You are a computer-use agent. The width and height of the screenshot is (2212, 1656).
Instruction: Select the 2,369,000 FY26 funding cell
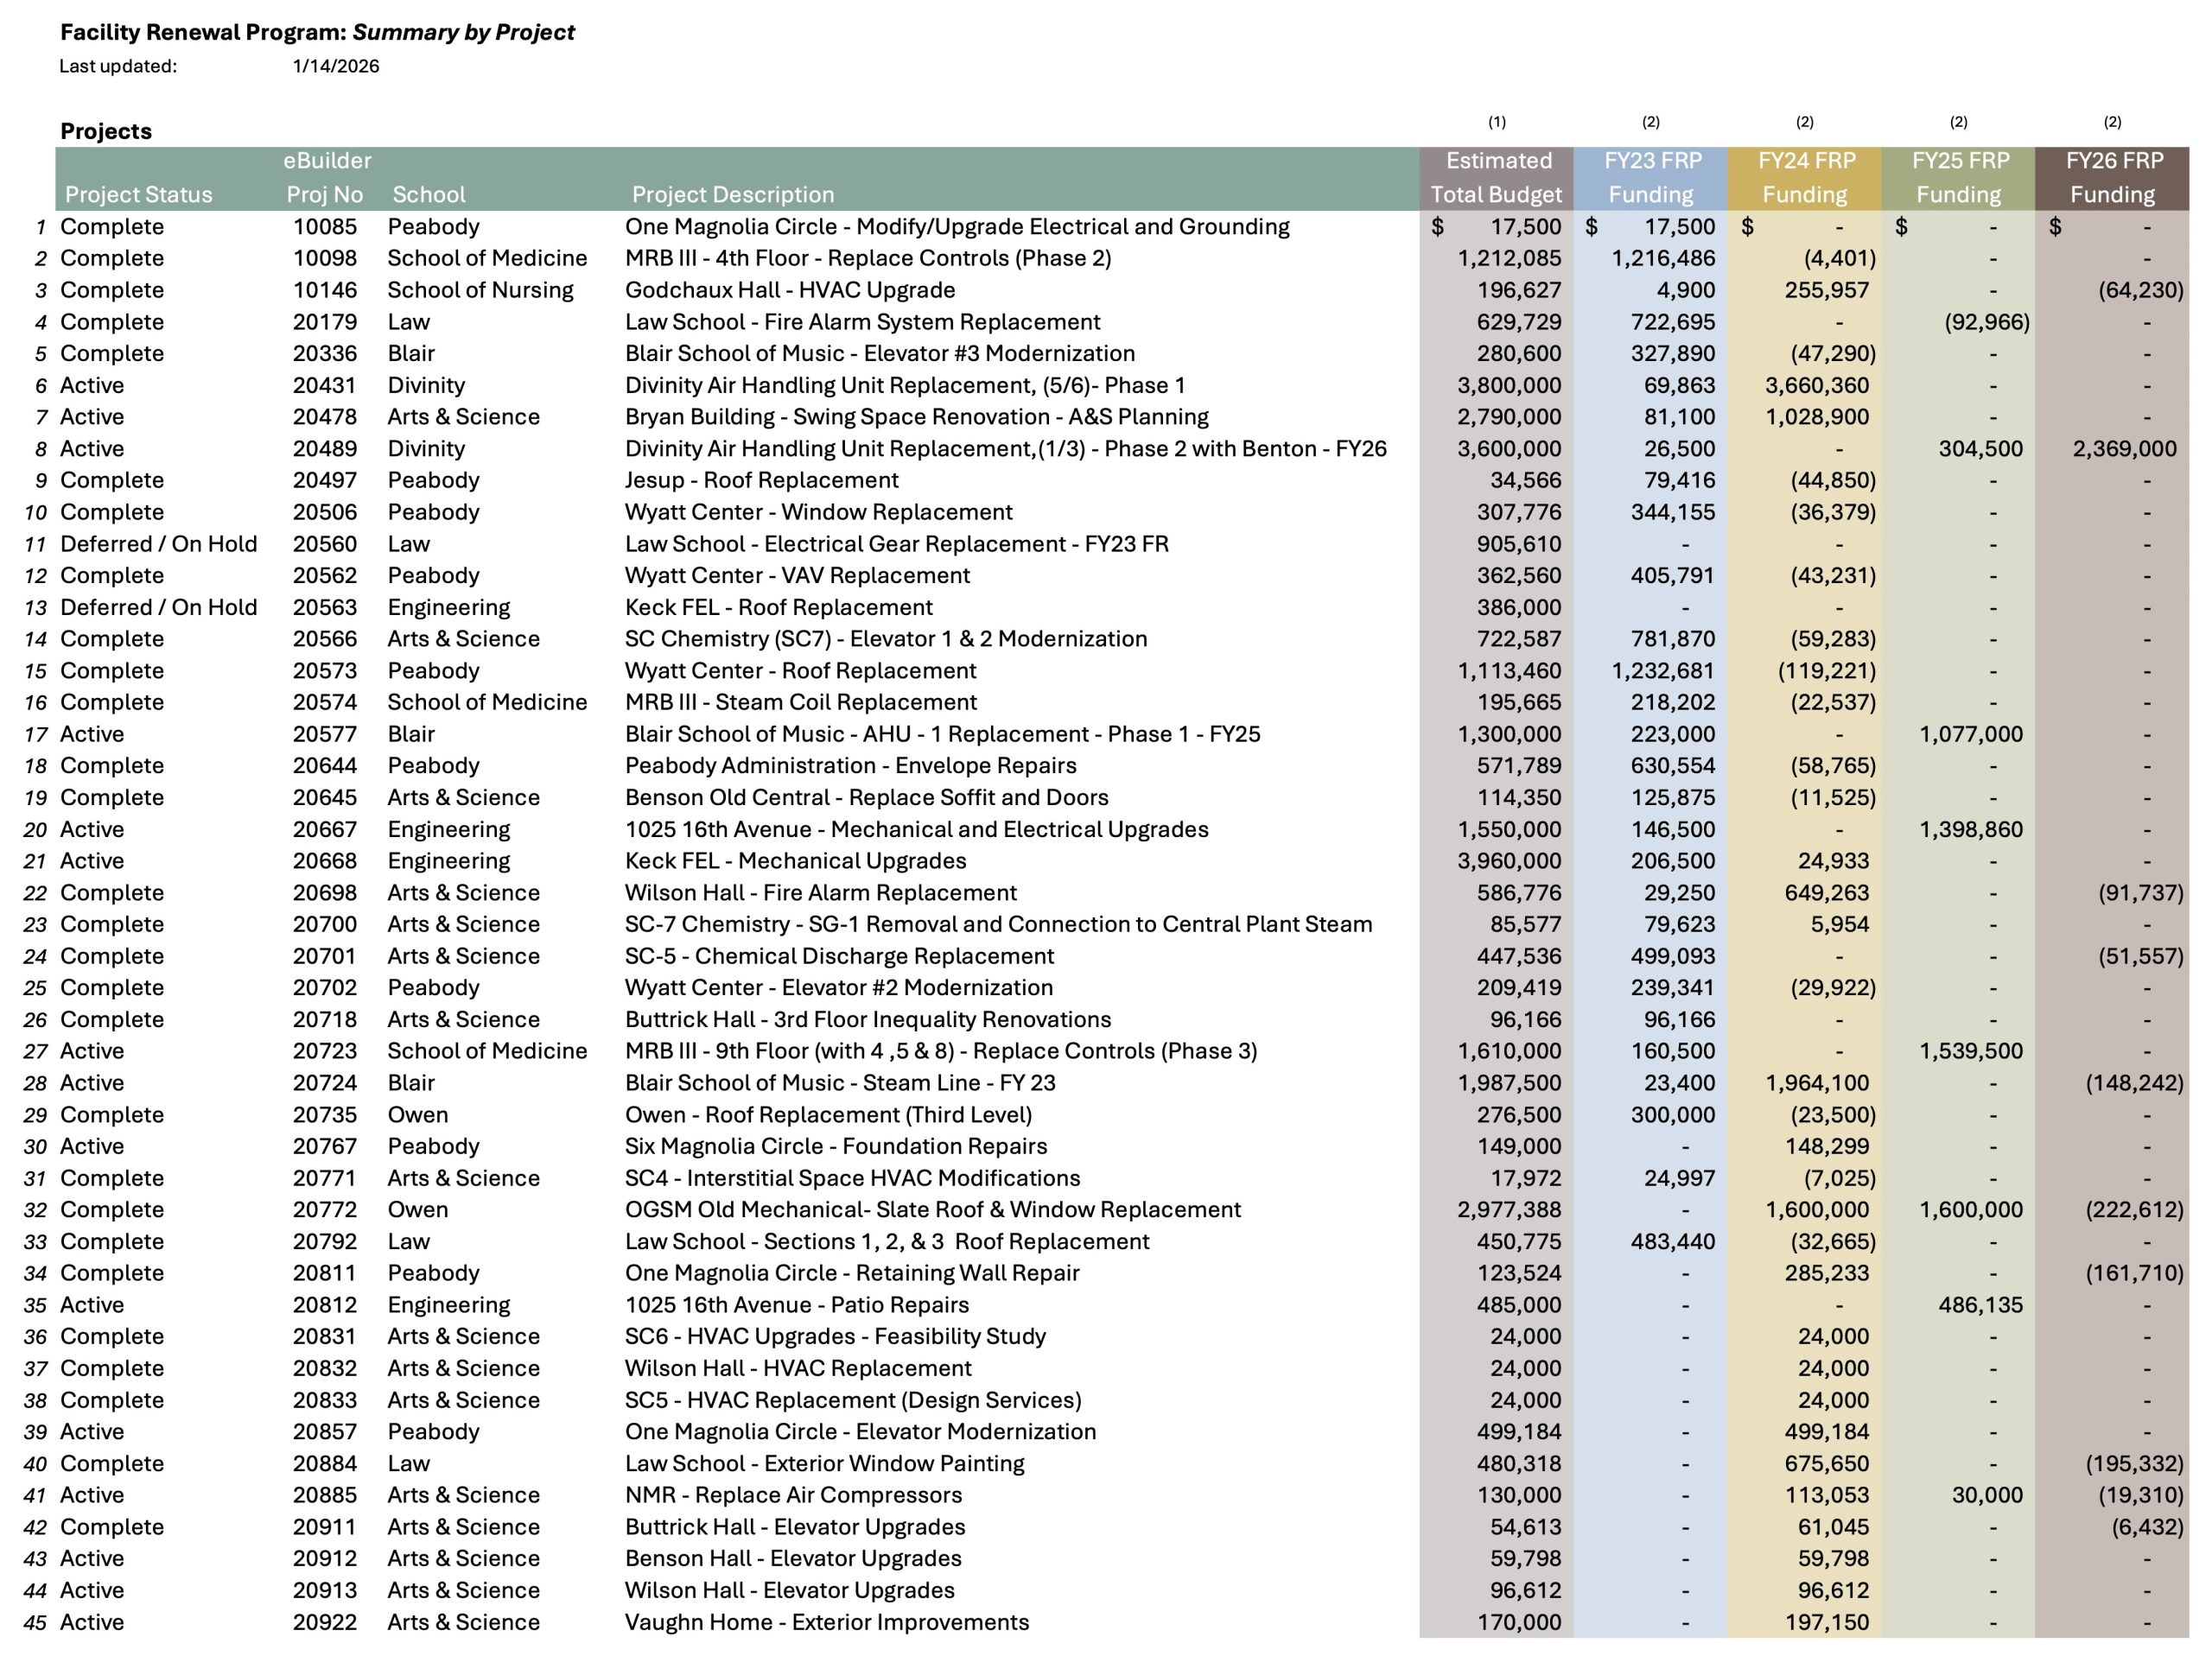2123,448
